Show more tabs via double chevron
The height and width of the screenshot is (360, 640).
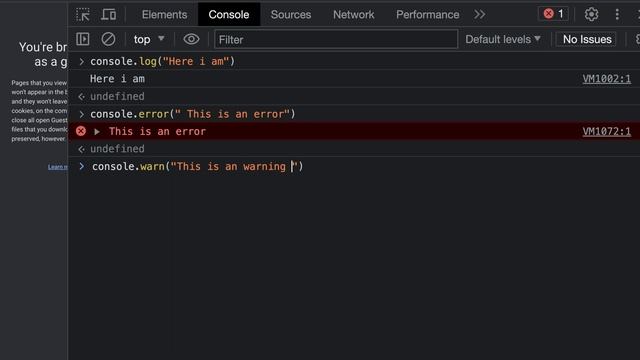point(480,15)
